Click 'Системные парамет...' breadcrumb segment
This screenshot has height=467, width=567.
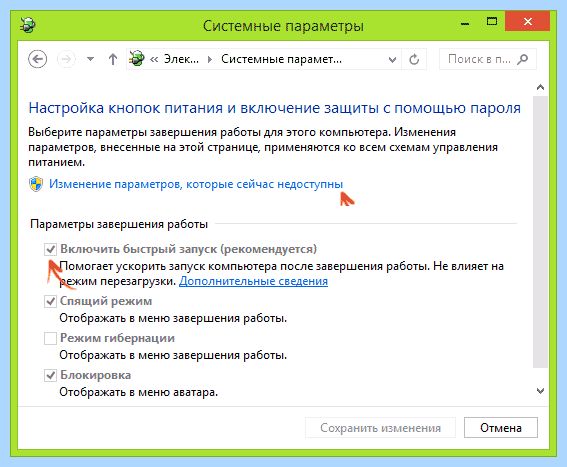tap(281, 59)
